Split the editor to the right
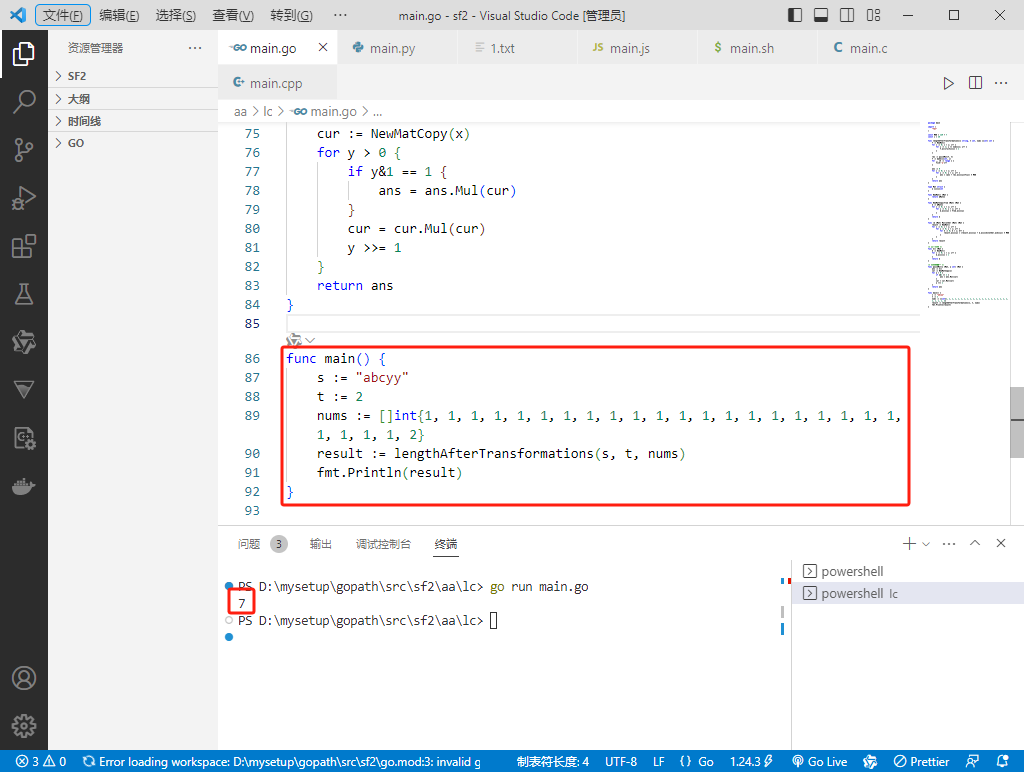 tap(975, 83)
